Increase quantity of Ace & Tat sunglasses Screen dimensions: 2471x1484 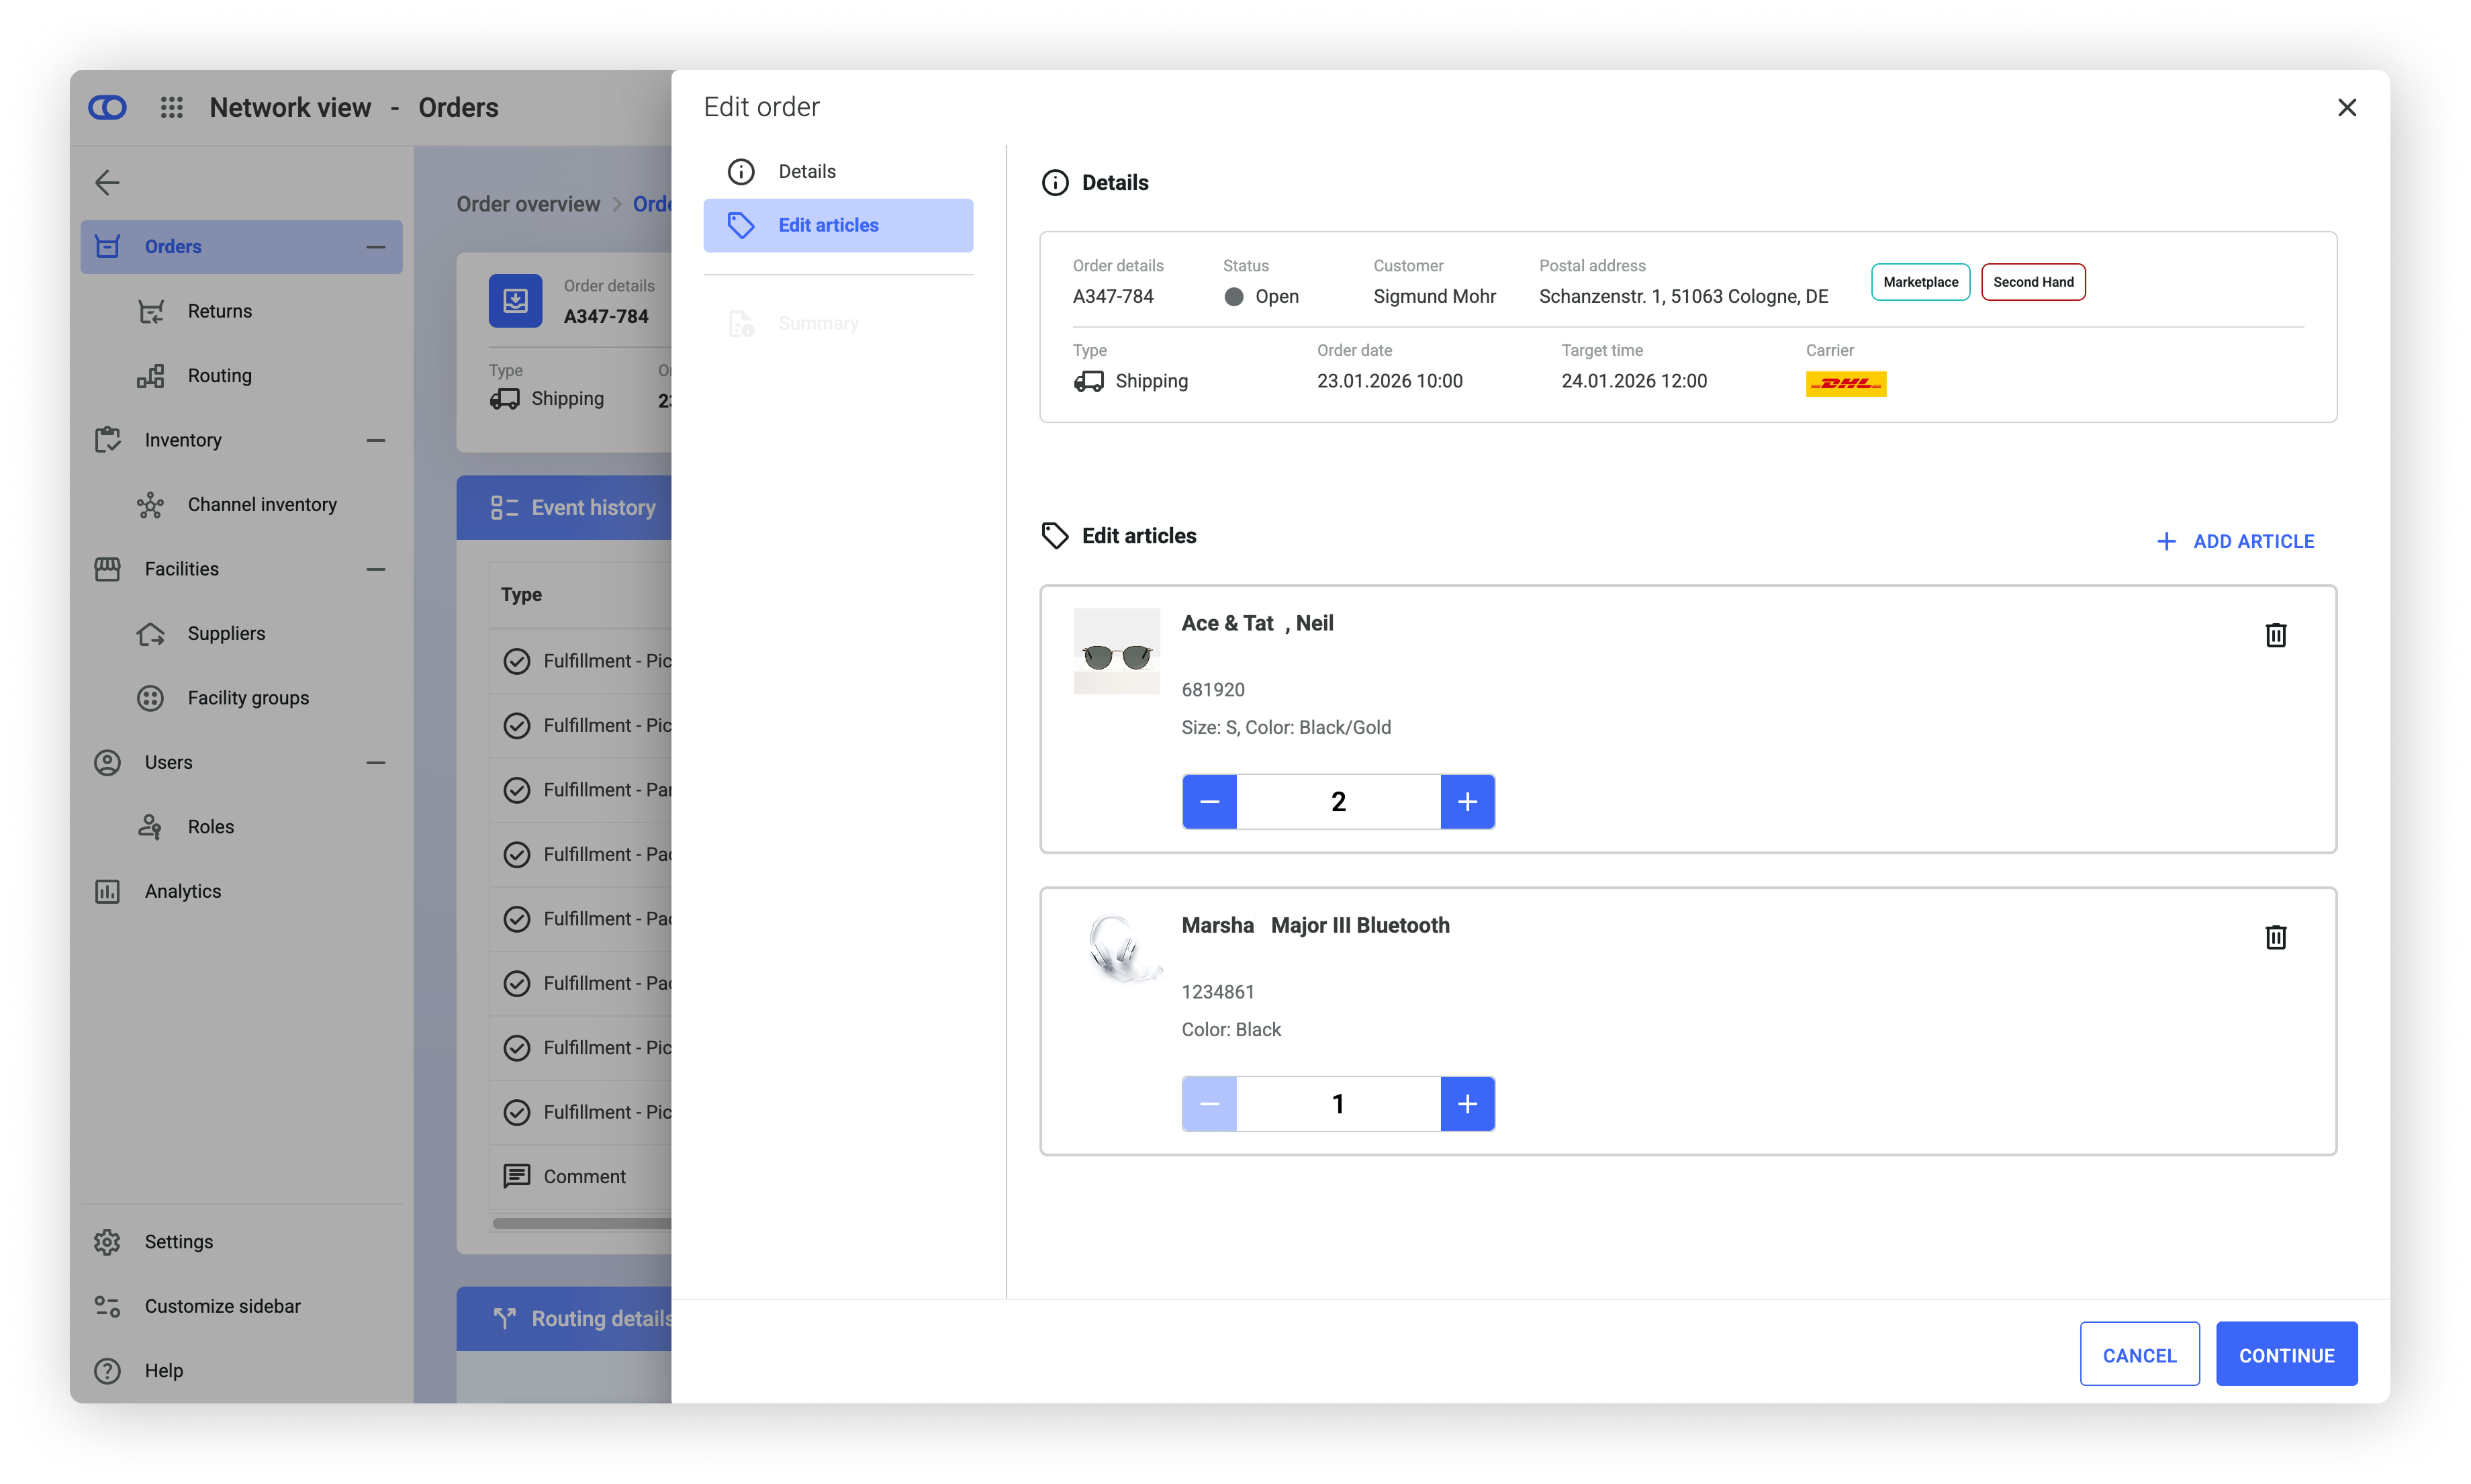click(1467, 801)
